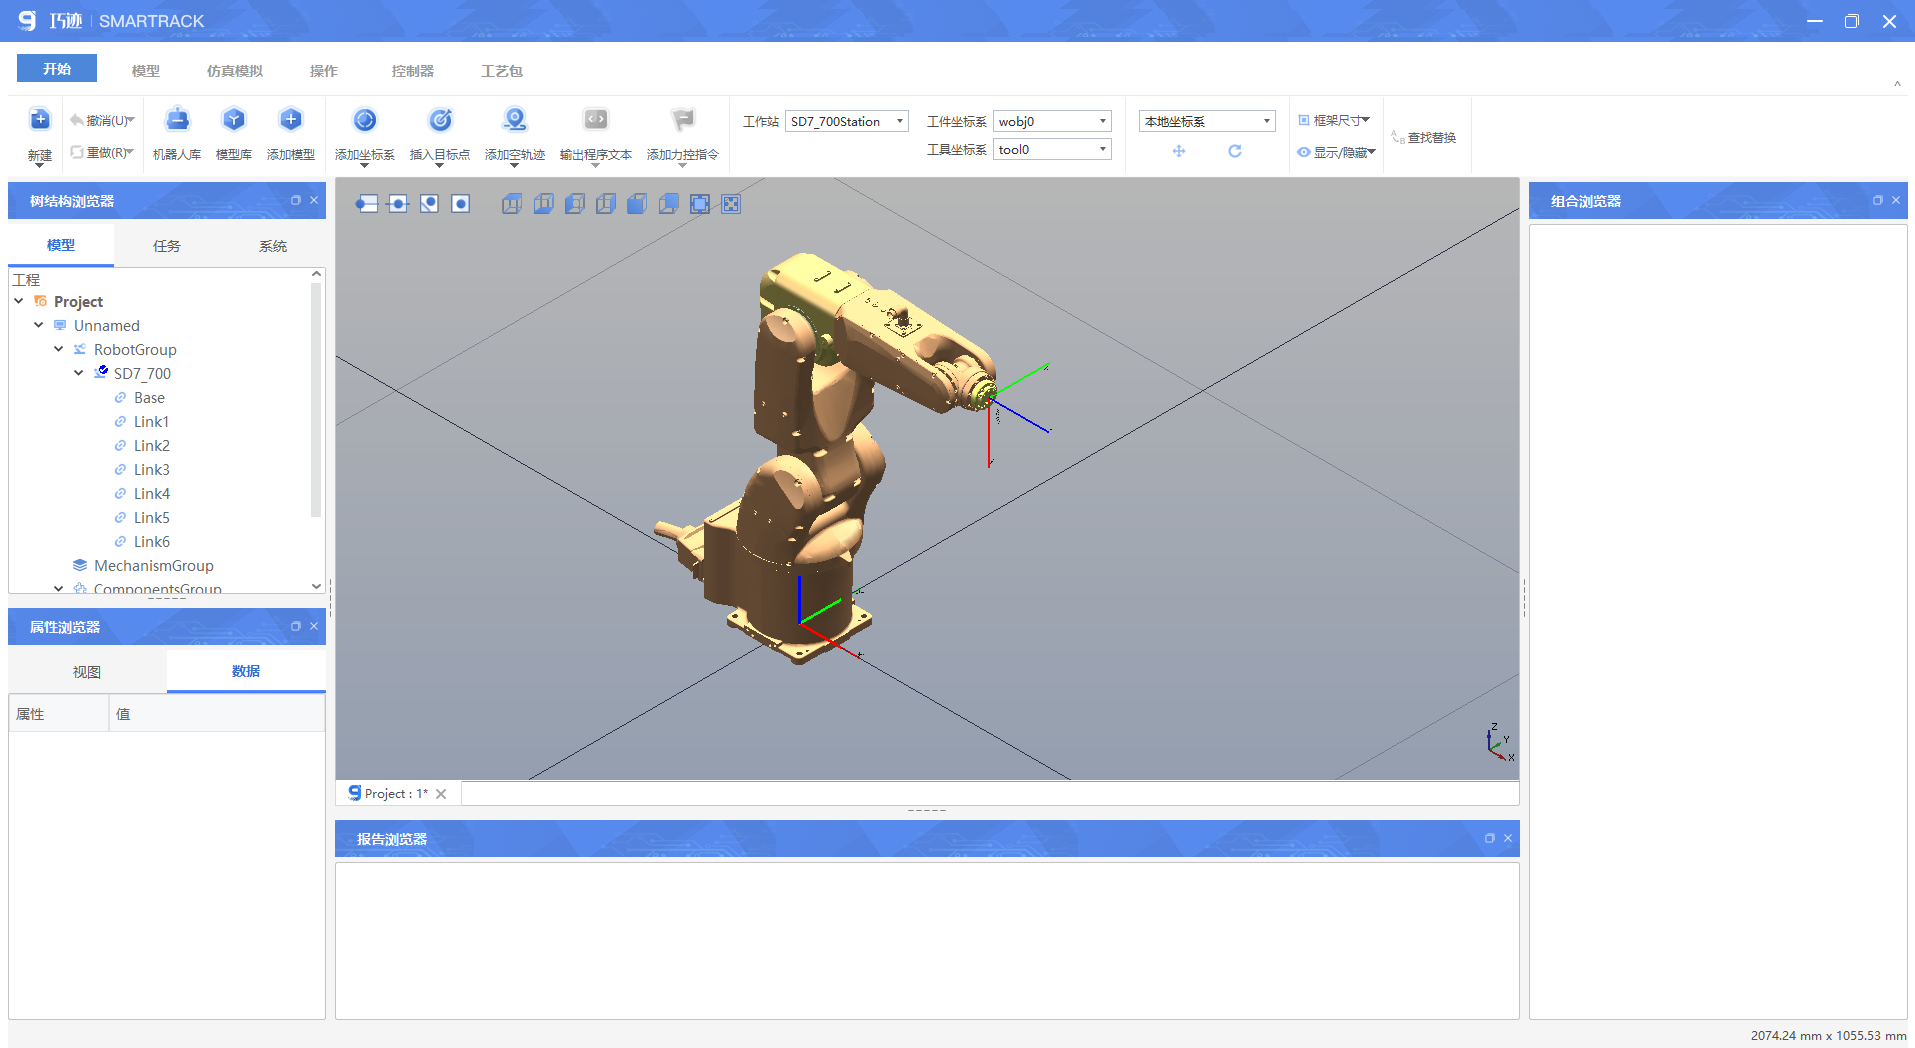The width and height of the screenshot is (1915, 1048).
Task: Collapse the SD7_700 tree node
Action: (x=79, y=373)
